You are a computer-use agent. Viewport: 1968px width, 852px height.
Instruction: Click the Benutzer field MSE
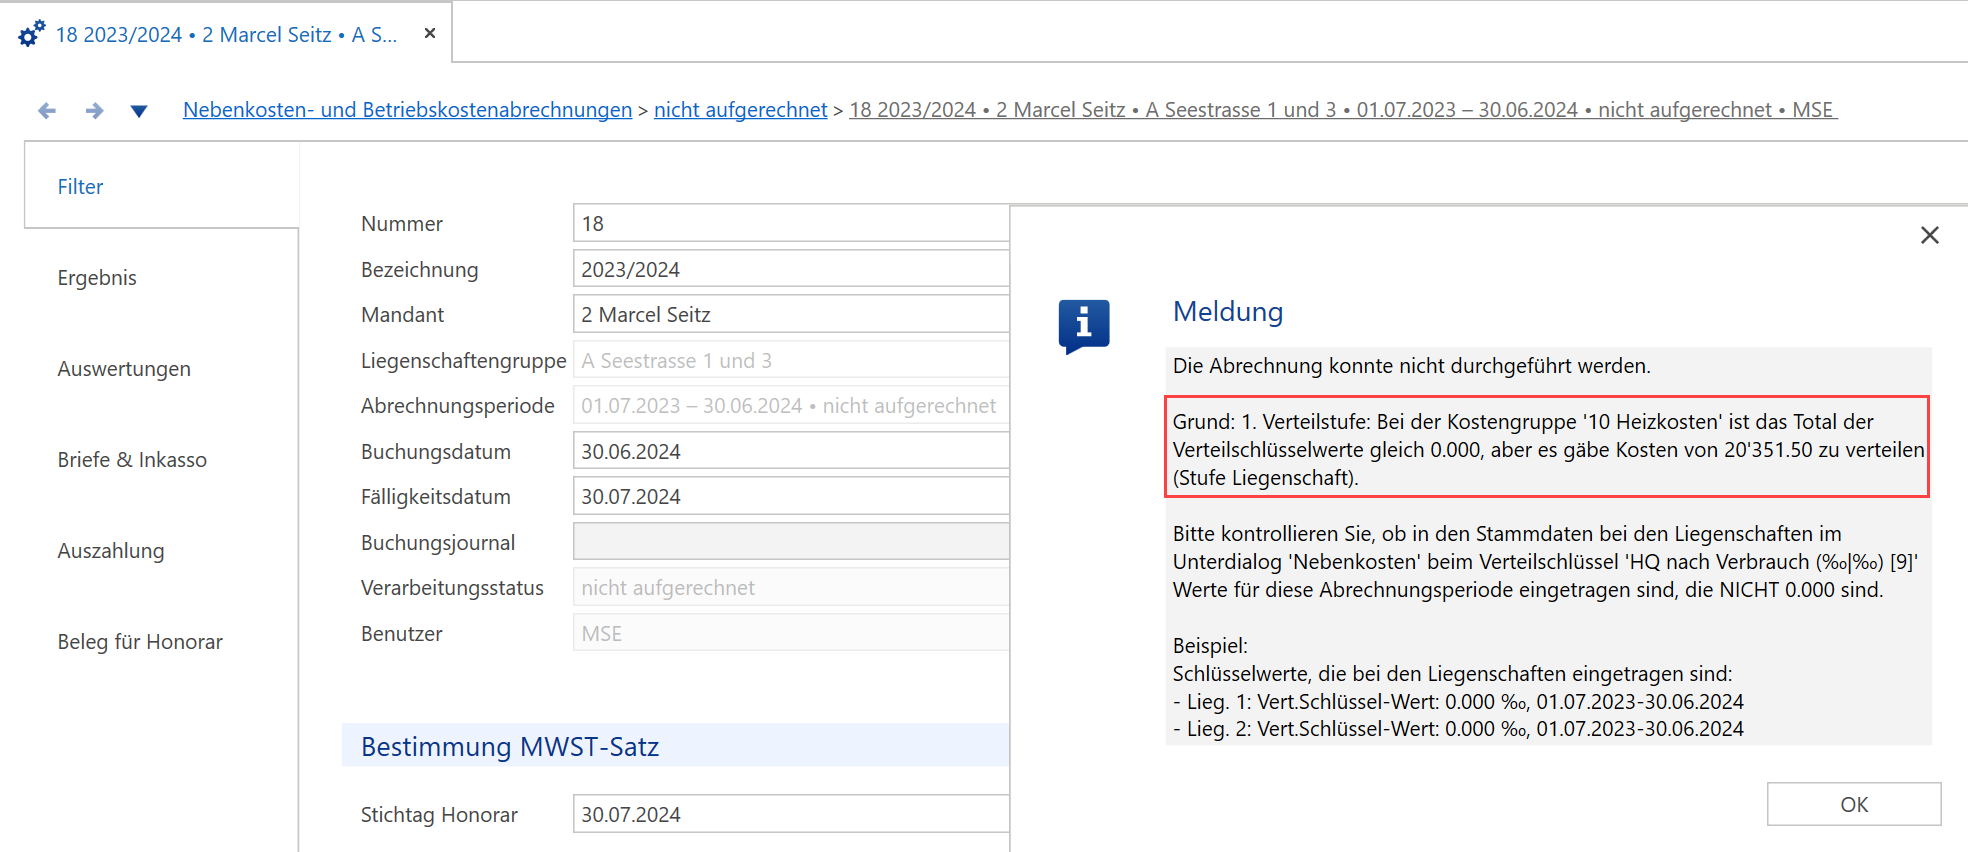(x=791, y=633)
